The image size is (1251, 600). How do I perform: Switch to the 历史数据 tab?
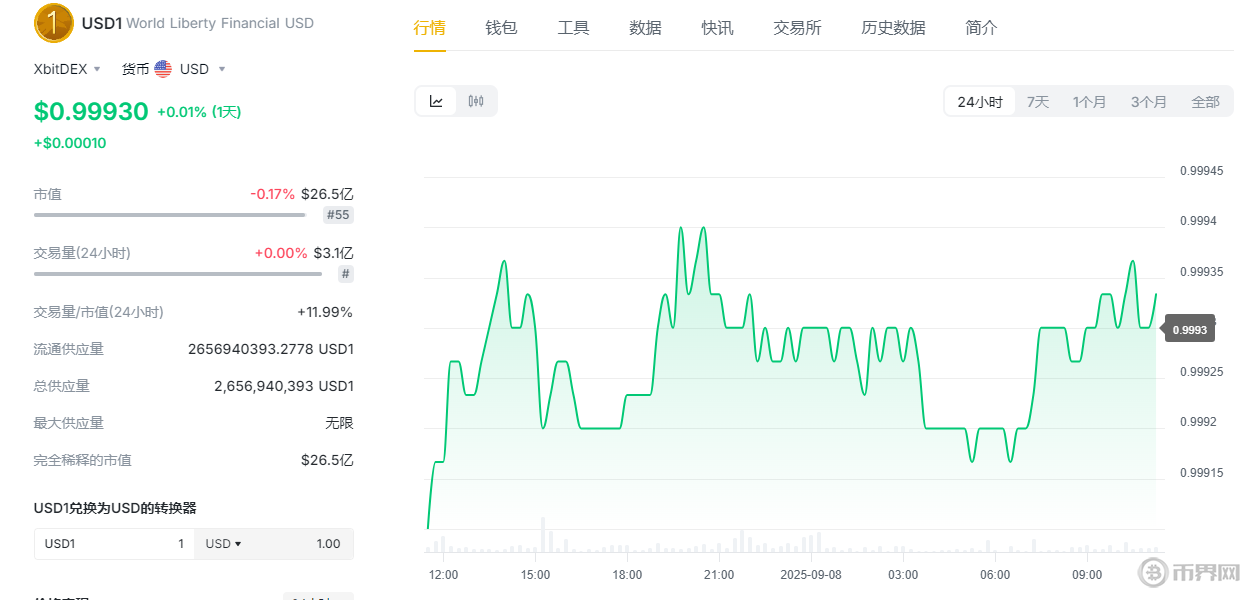point(893,28)
